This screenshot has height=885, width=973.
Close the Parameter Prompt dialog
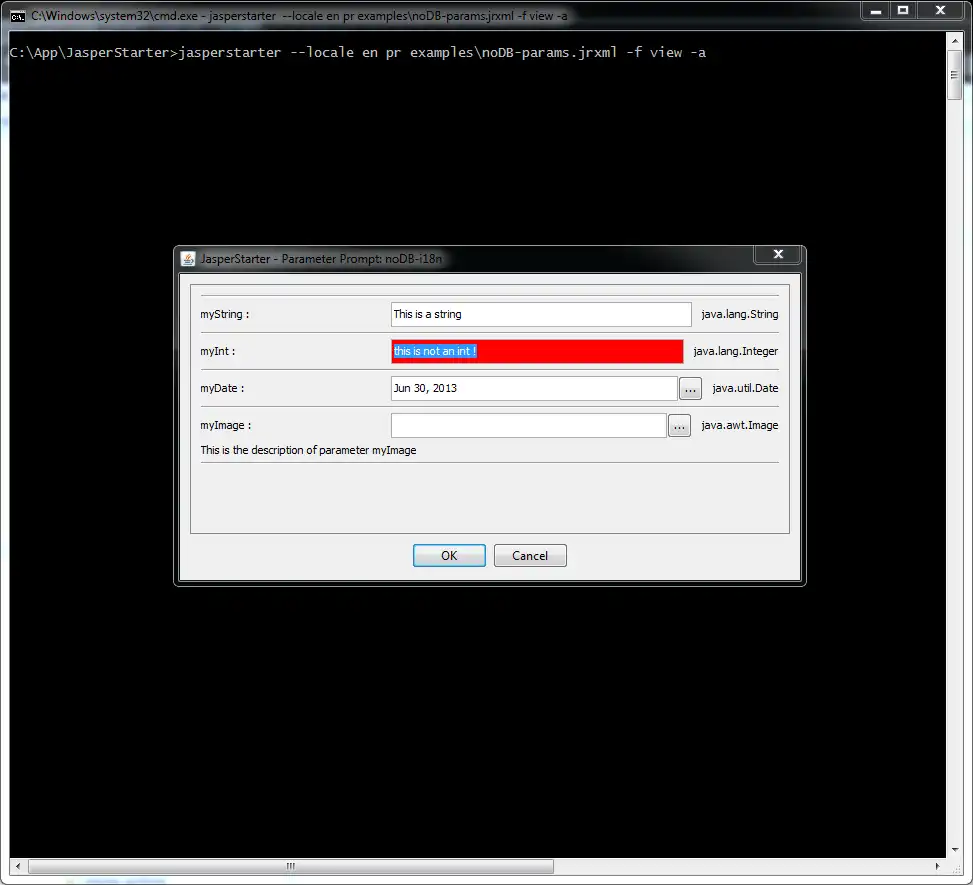778,254
